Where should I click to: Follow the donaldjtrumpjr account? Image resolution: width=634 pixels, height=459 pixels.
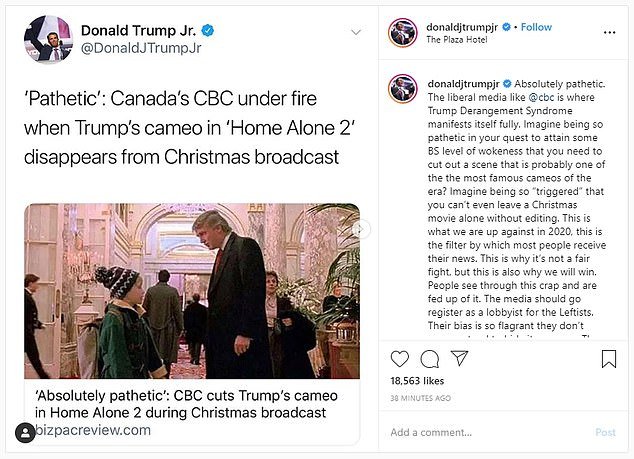coord(535,27)
